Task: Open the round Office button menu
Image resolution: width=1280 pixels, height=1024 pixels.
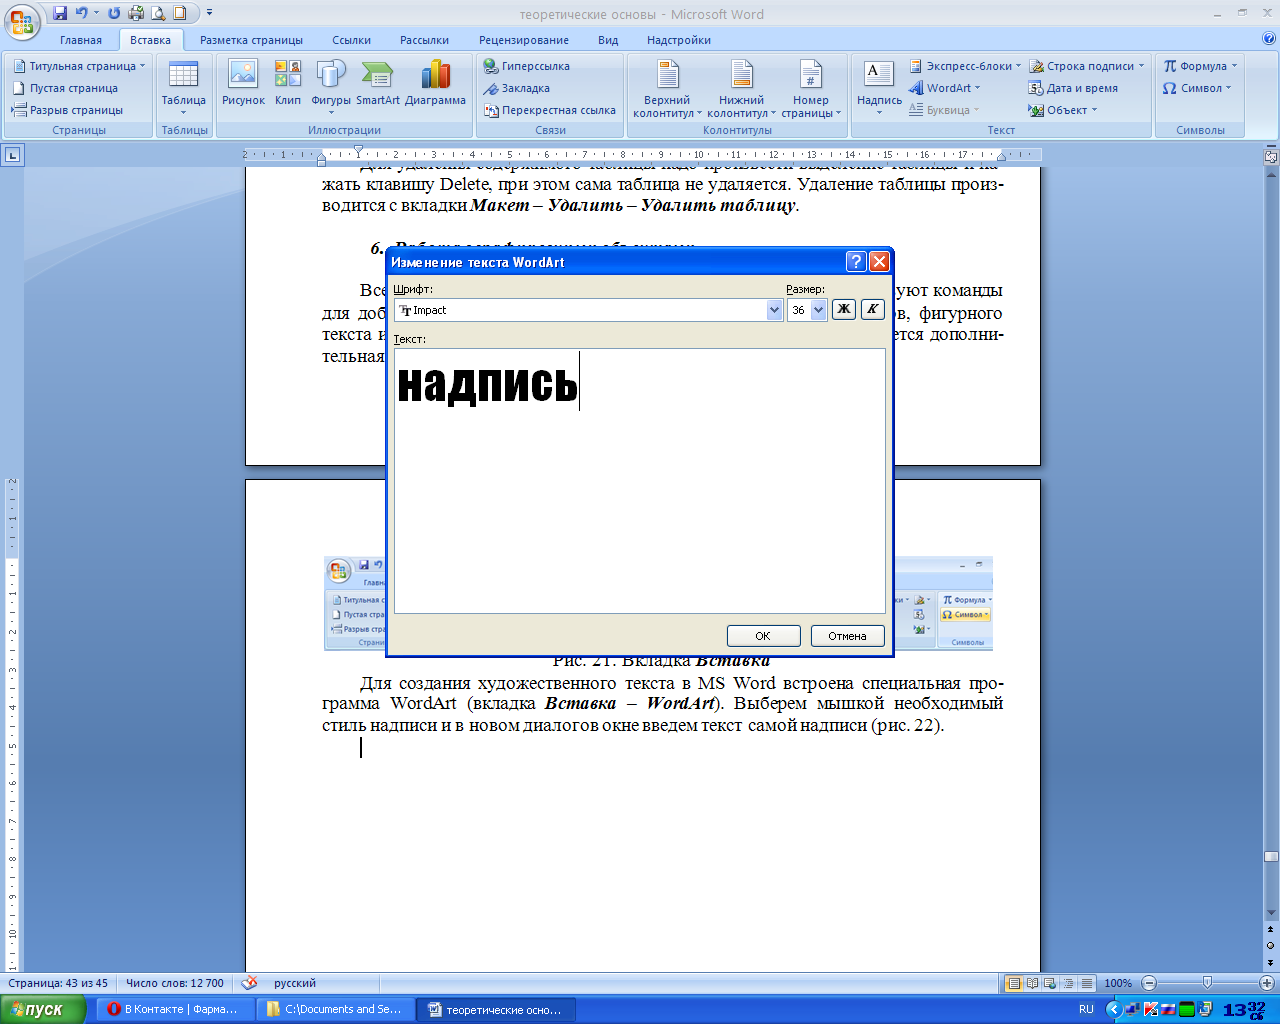Action: pyautogui.click(x=24, y=20)
